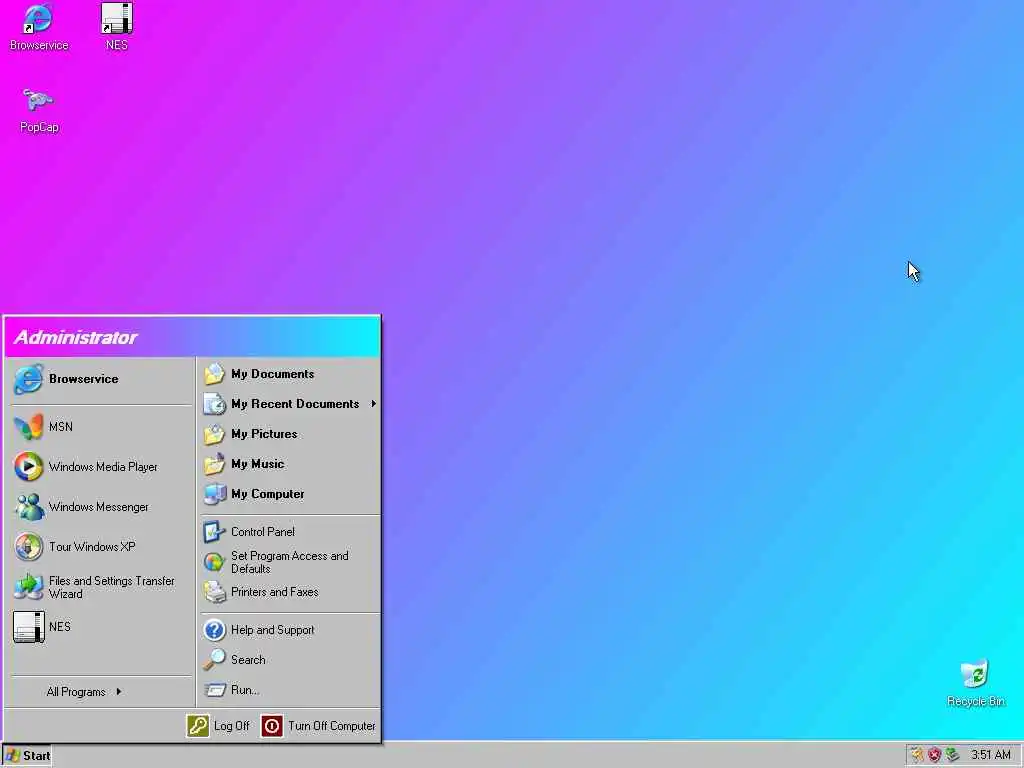The width and height of the screenshot is (1024, 768).
Task: Open the Browservice desktop shortcut icon
Action: (38, 18)
